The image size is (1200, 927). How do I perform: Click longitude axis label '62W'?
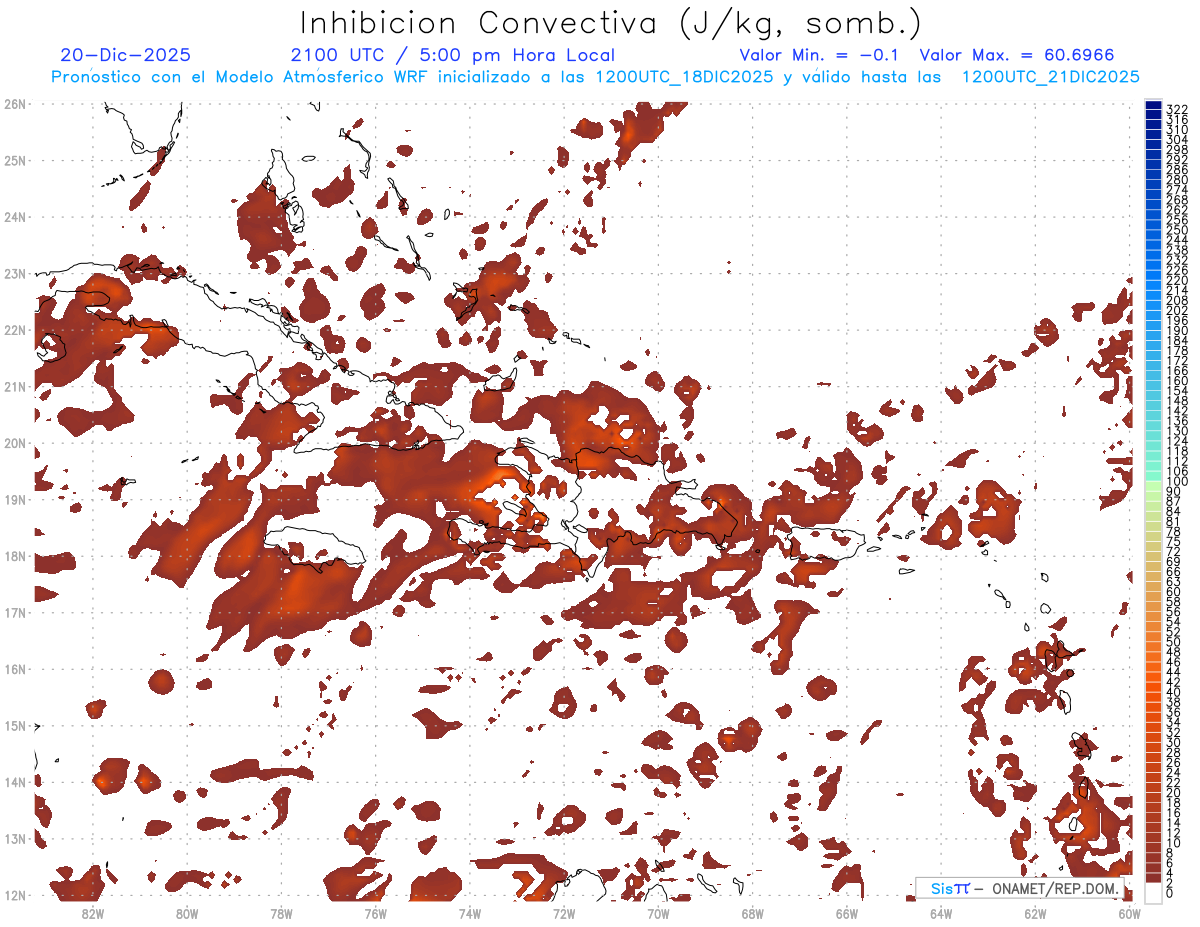pos(1035,913)
